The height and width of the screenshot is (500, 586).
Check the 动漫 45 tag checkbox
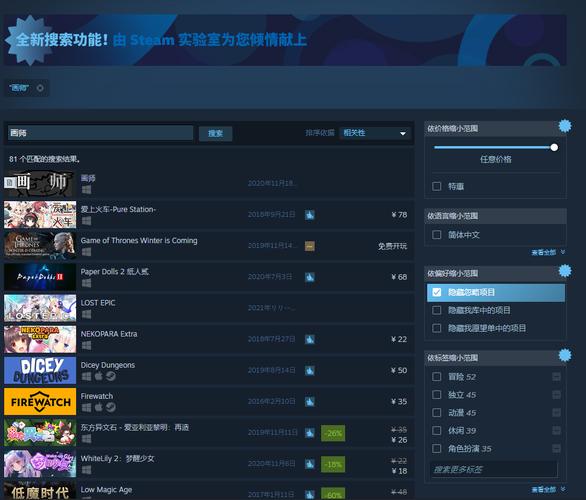coord(436,413)
